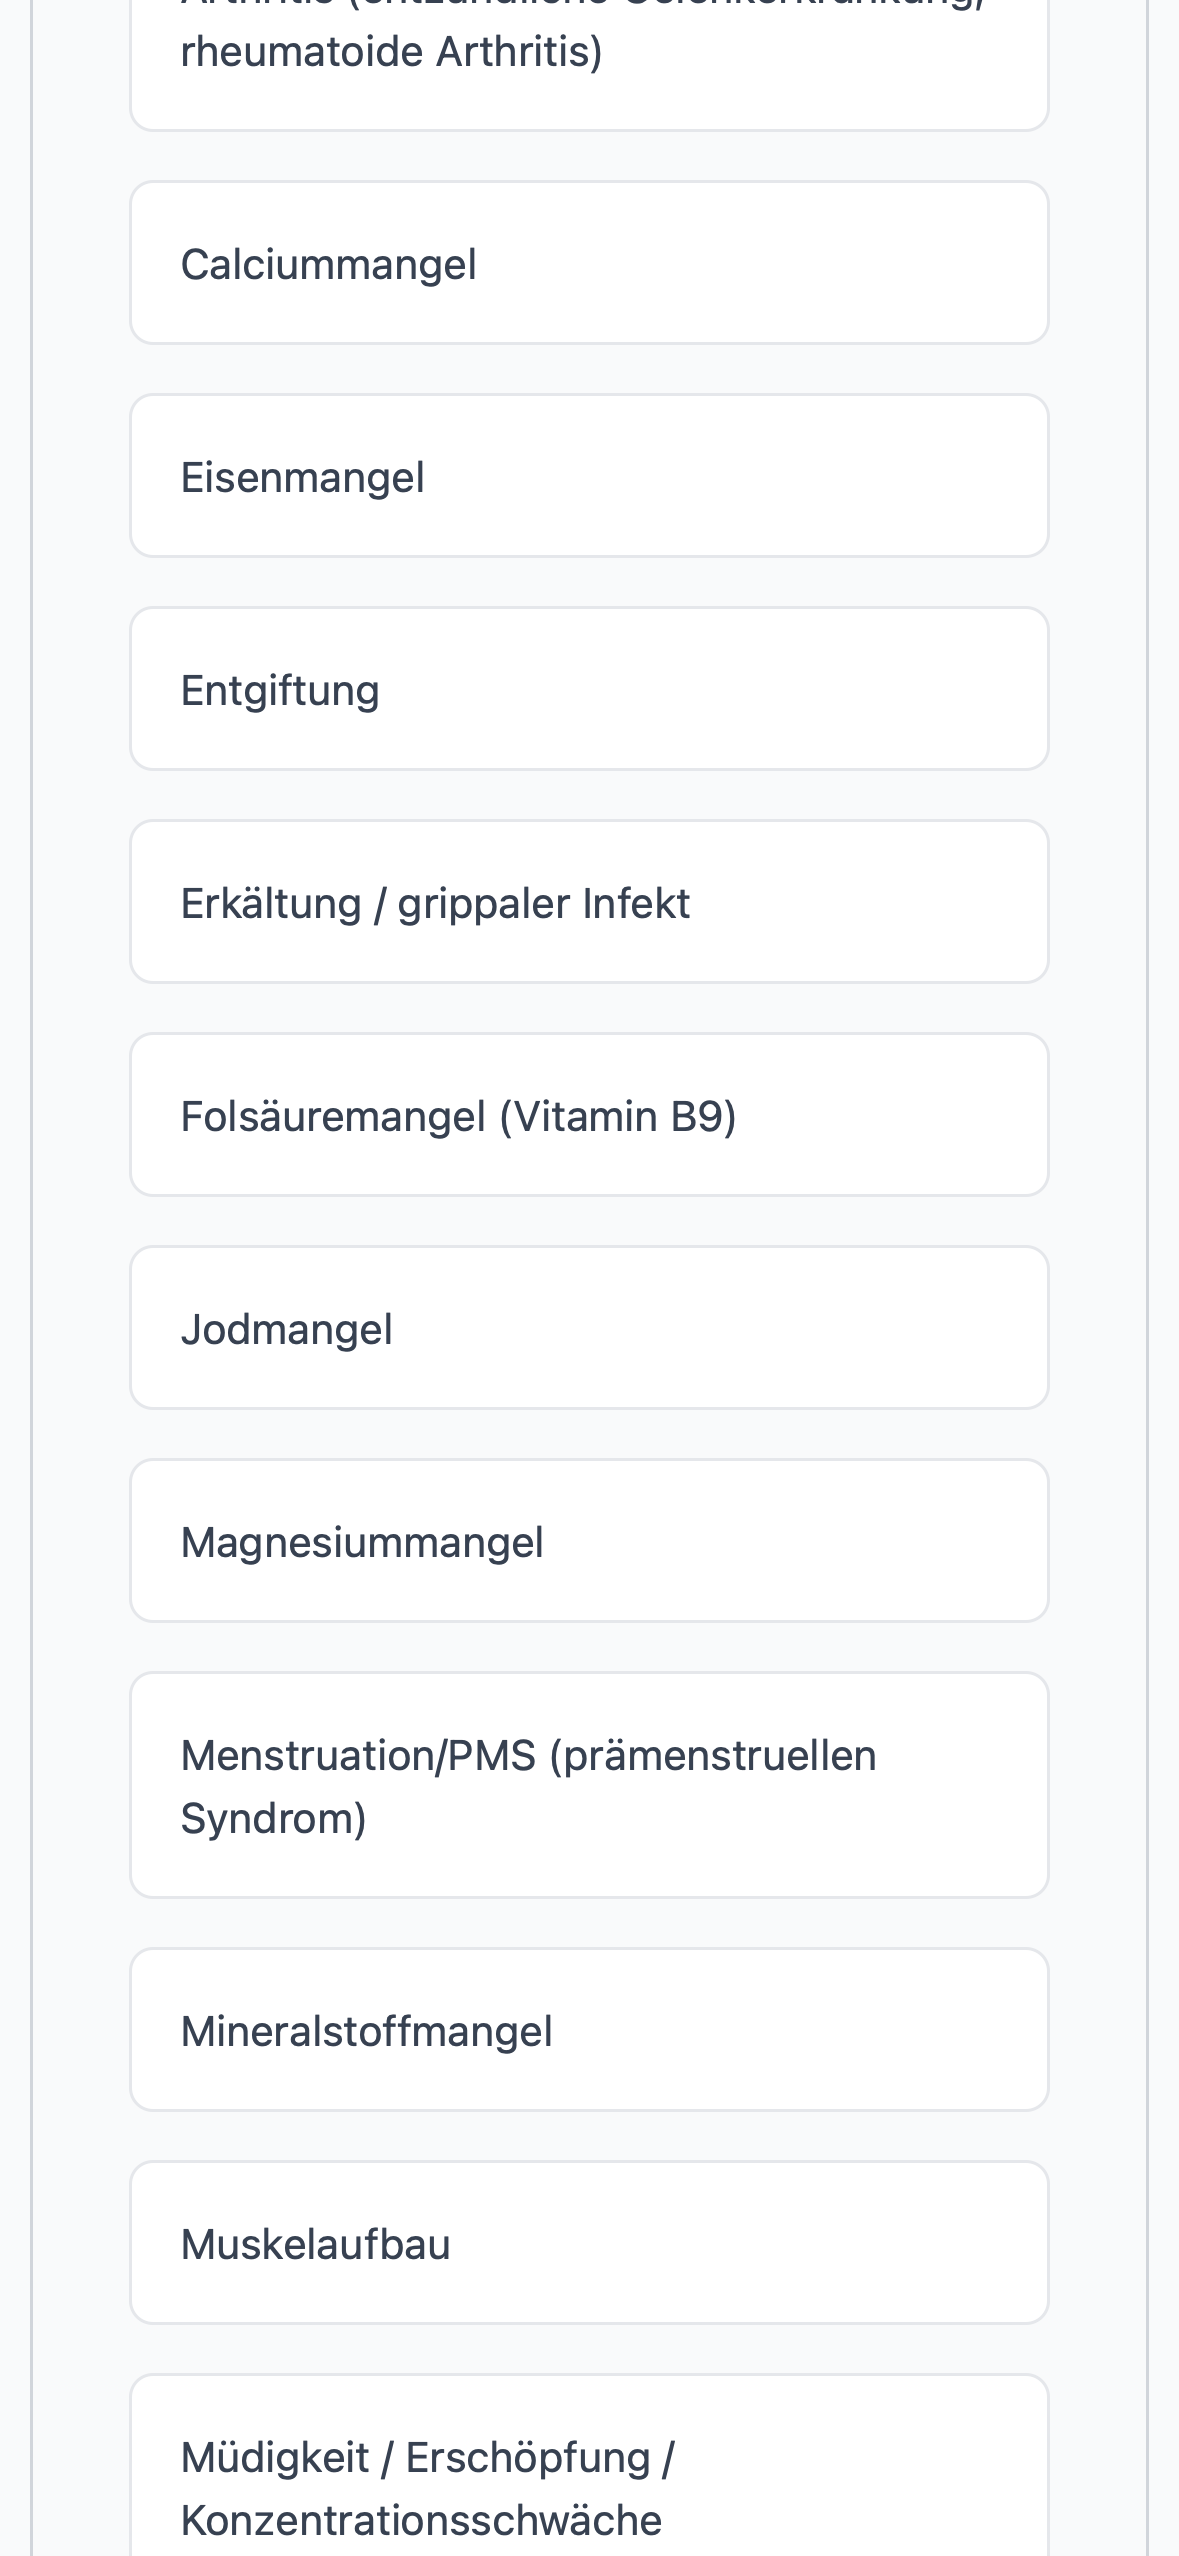
Task: Tap the Muskelaufbau text label
Action: coord(315,2245)
